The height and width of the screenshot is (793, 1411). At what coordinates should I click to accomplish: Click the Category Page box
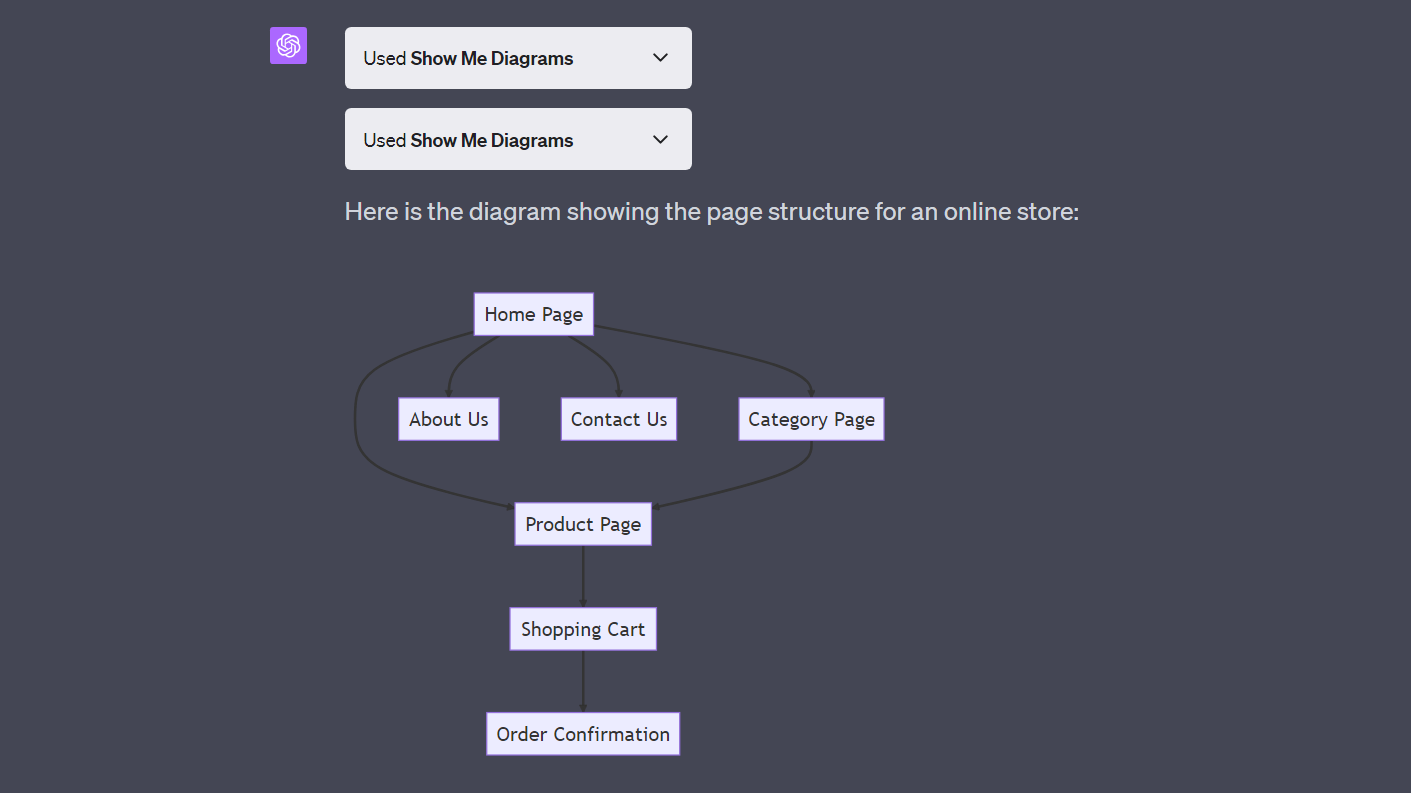pos(810,418)
